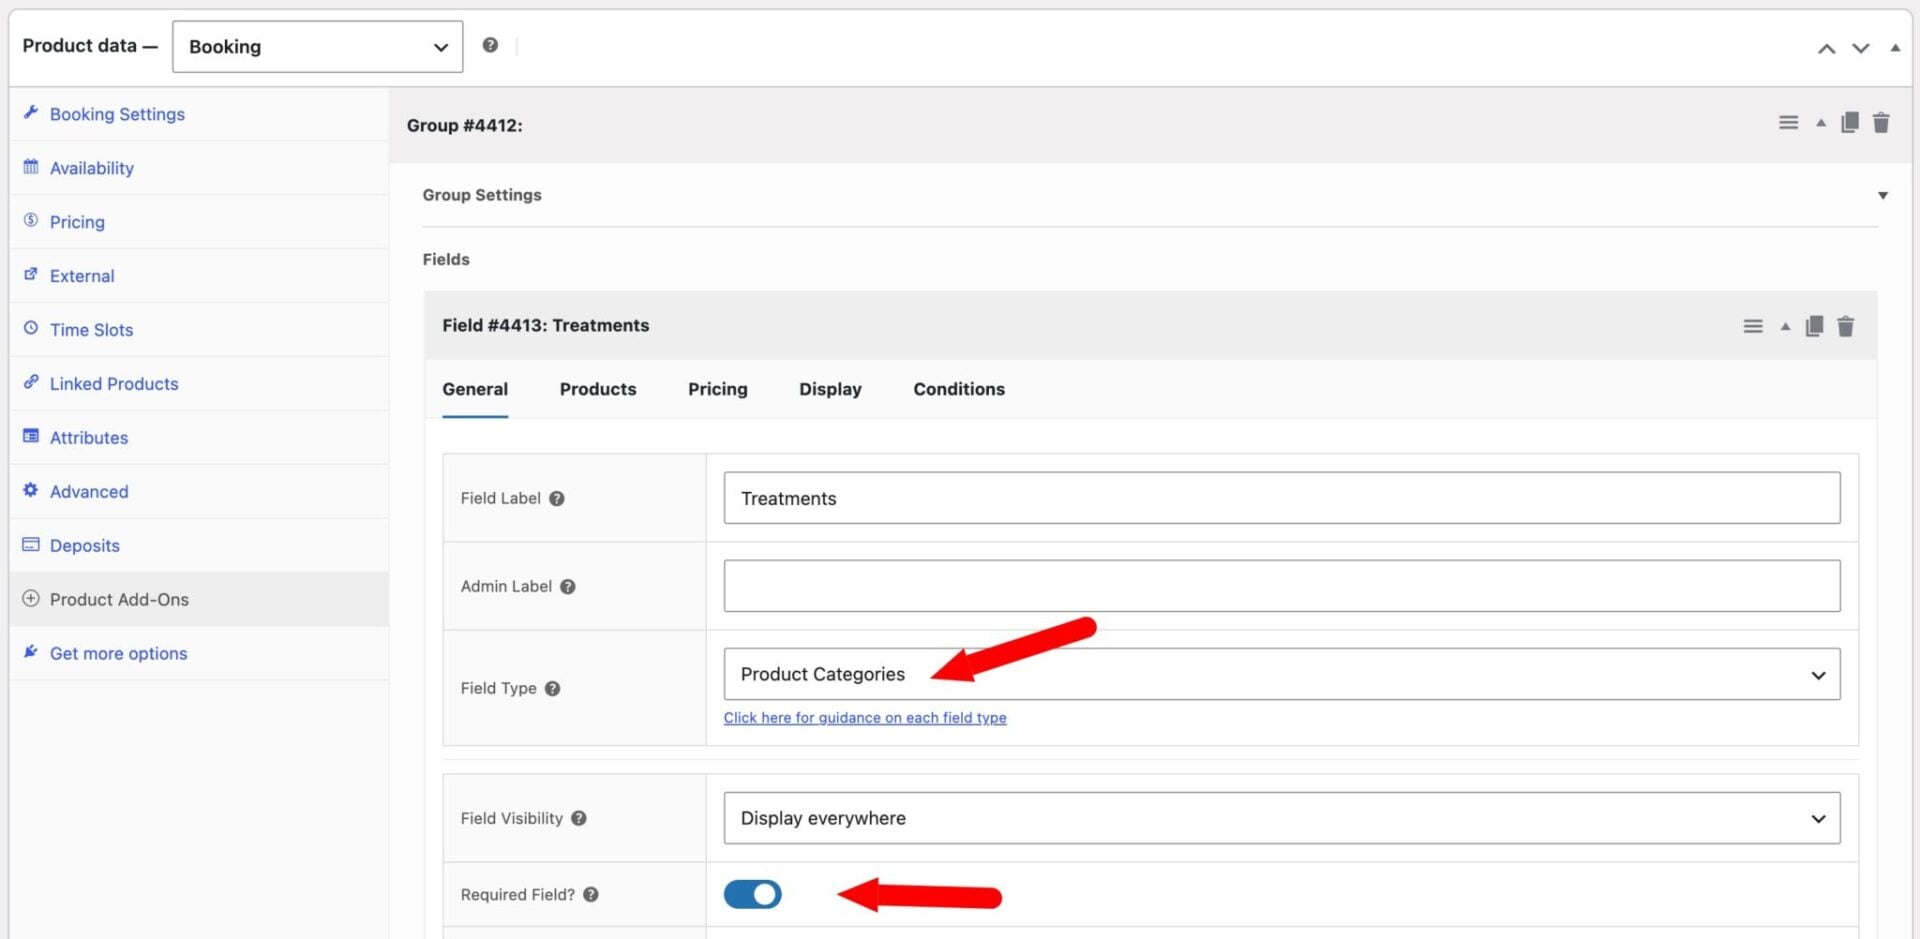Switch to the Conditions field tab
The width and height of the screenshot is (1920, 939).
pyautogui.click(x=959, y=389)
